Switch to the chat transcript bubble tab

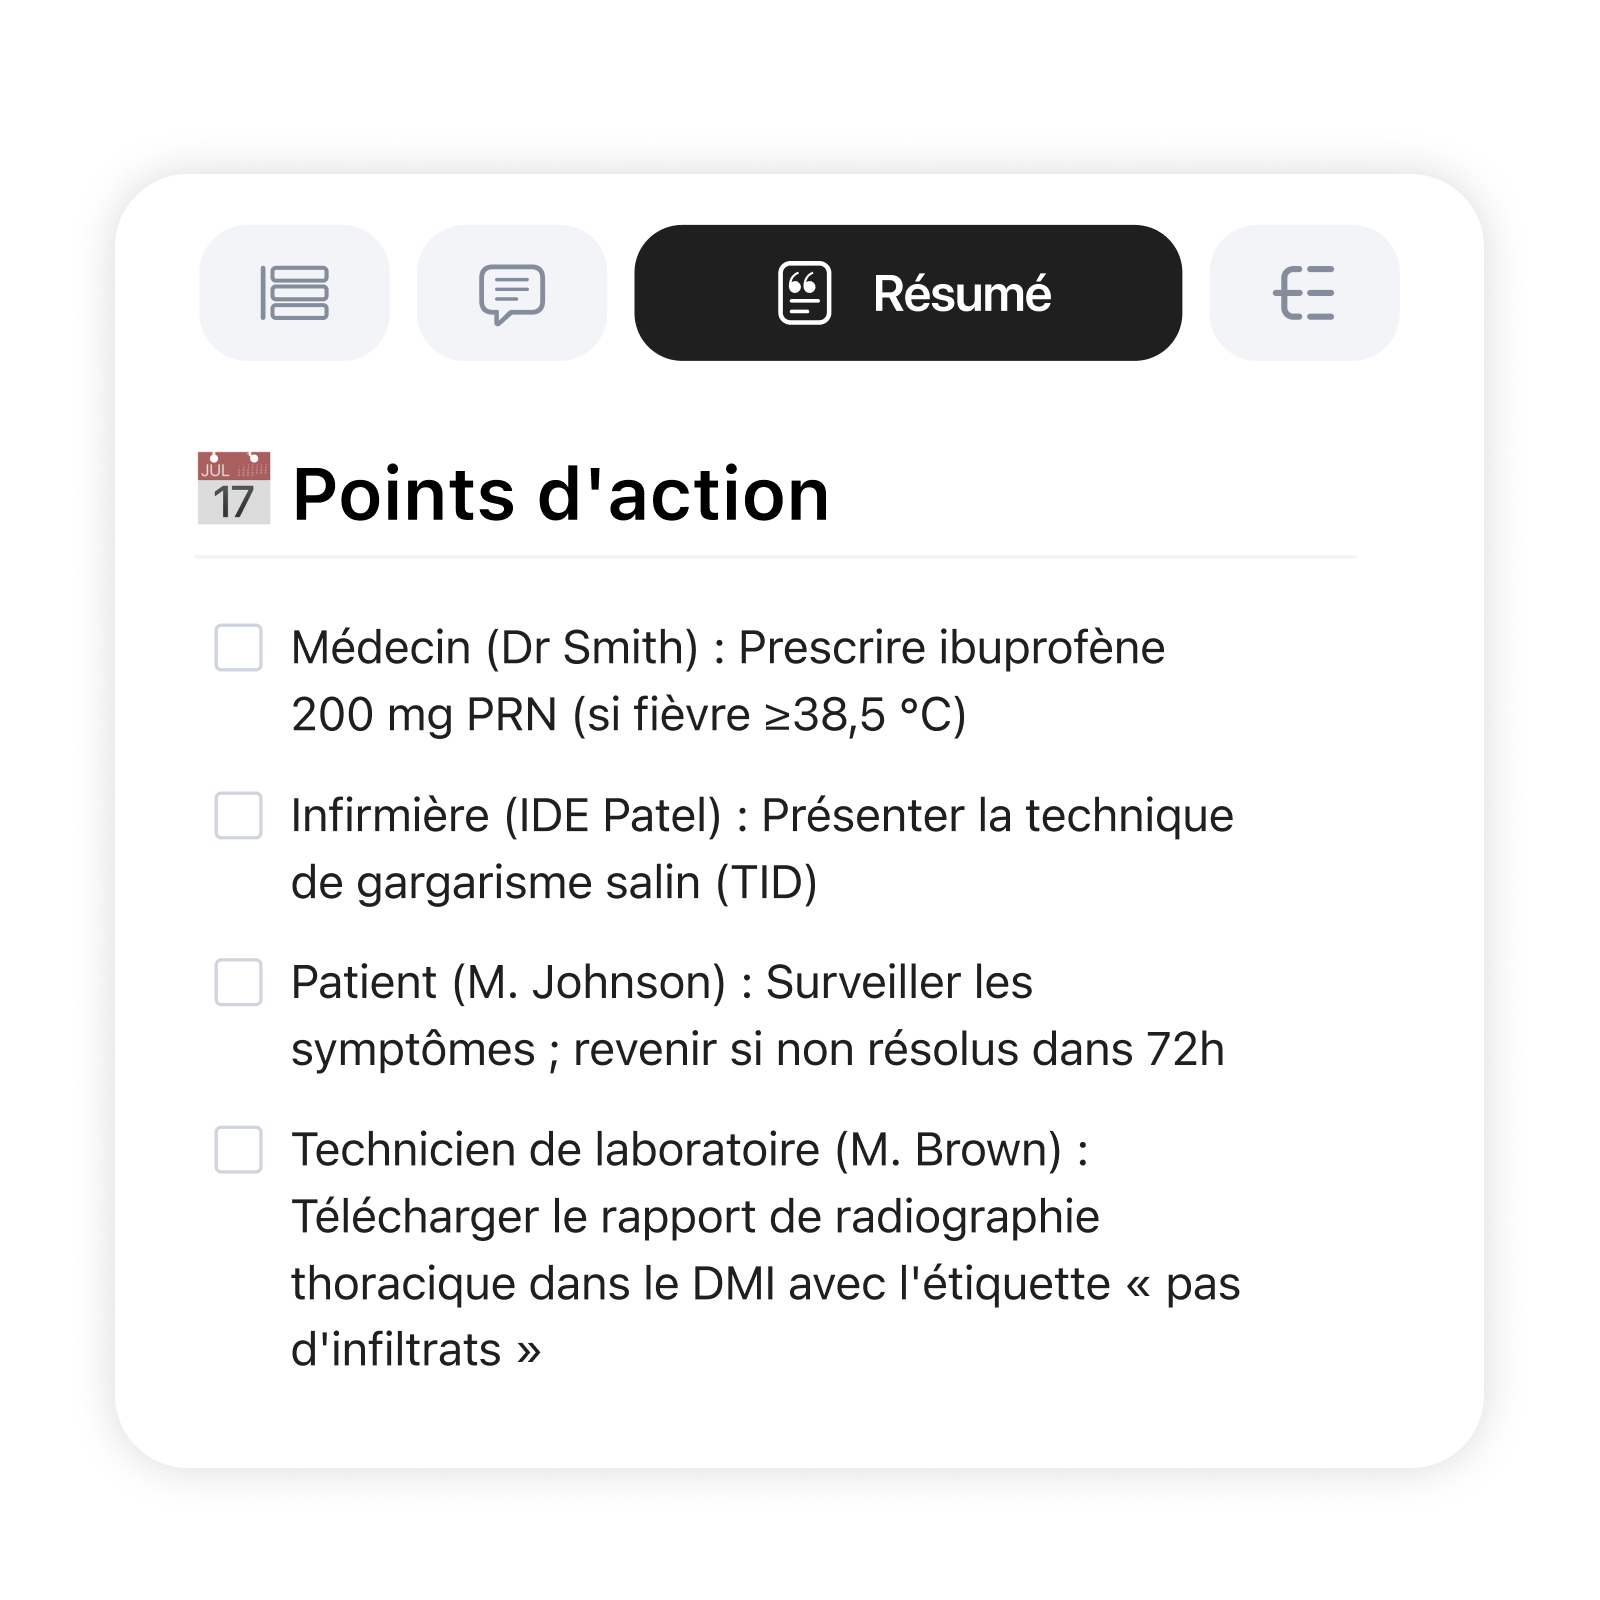tap(512, 293)
